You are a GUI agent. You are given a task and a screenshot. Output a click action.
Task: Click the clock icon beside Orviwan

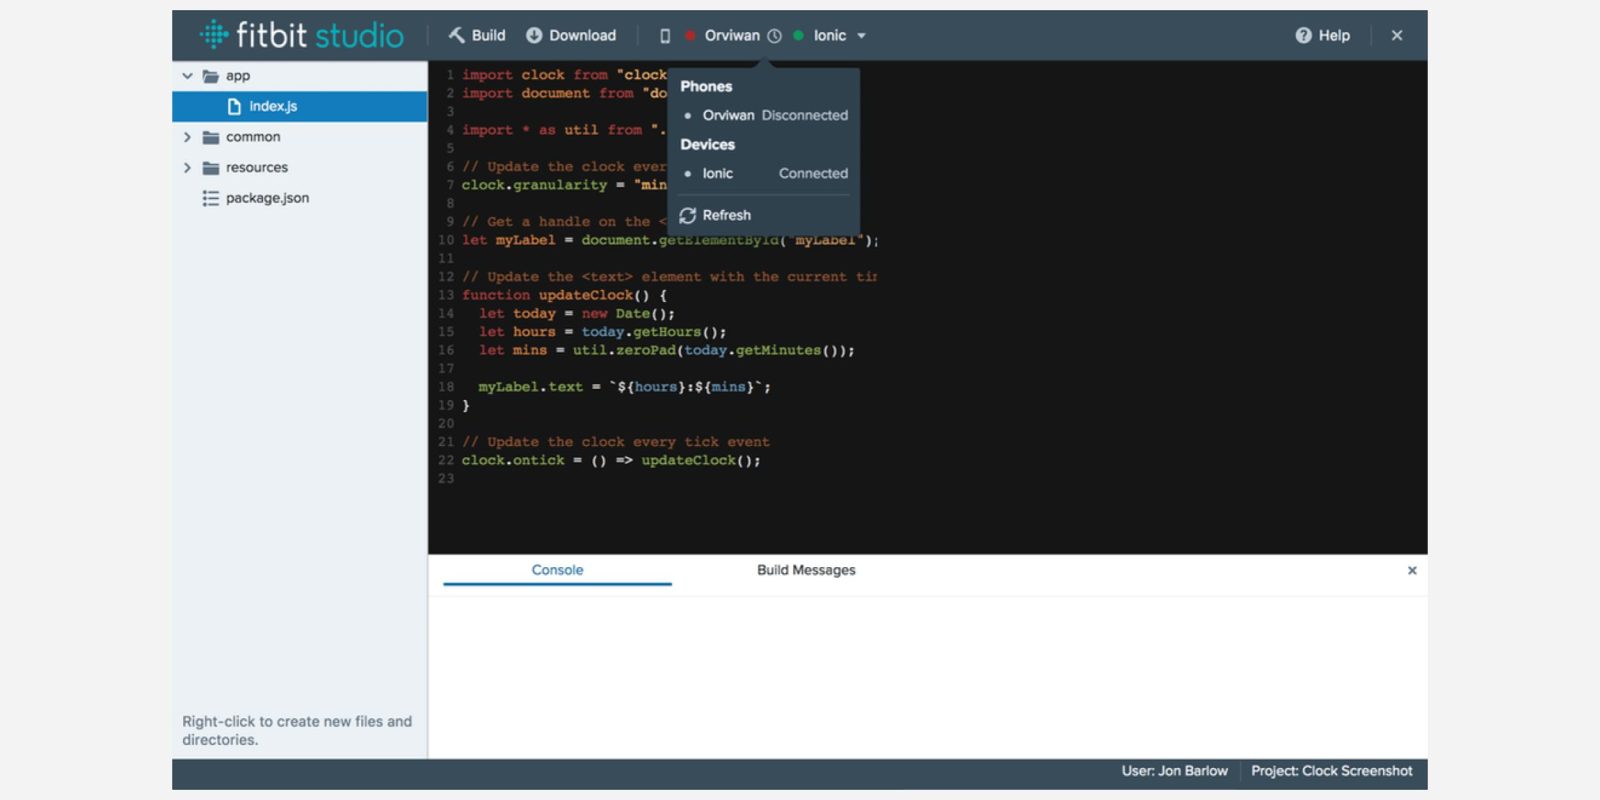[x=774, y=36]
